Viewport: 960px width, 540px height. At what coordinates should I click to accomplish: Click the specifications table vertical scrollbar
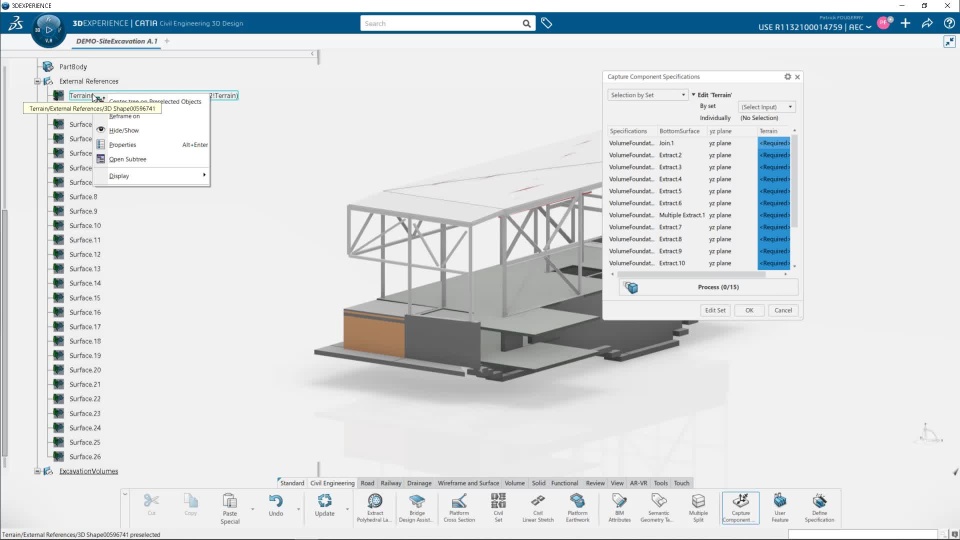pos(795,181)
